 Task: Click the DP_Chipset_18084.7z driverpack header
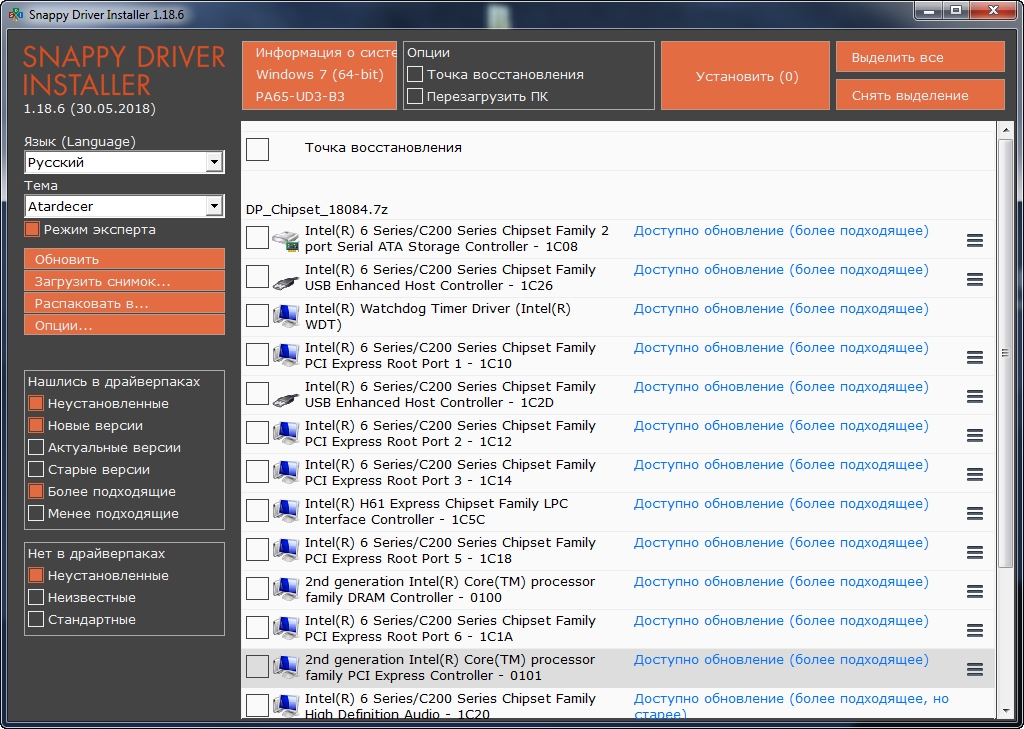(x=317, y=210)
